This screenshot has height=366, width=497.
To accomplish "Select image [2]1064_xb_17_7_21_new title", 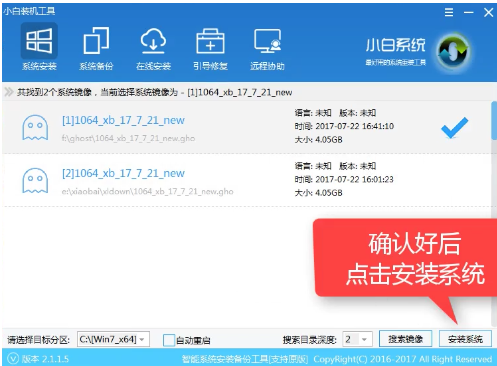I will [123, 173].
